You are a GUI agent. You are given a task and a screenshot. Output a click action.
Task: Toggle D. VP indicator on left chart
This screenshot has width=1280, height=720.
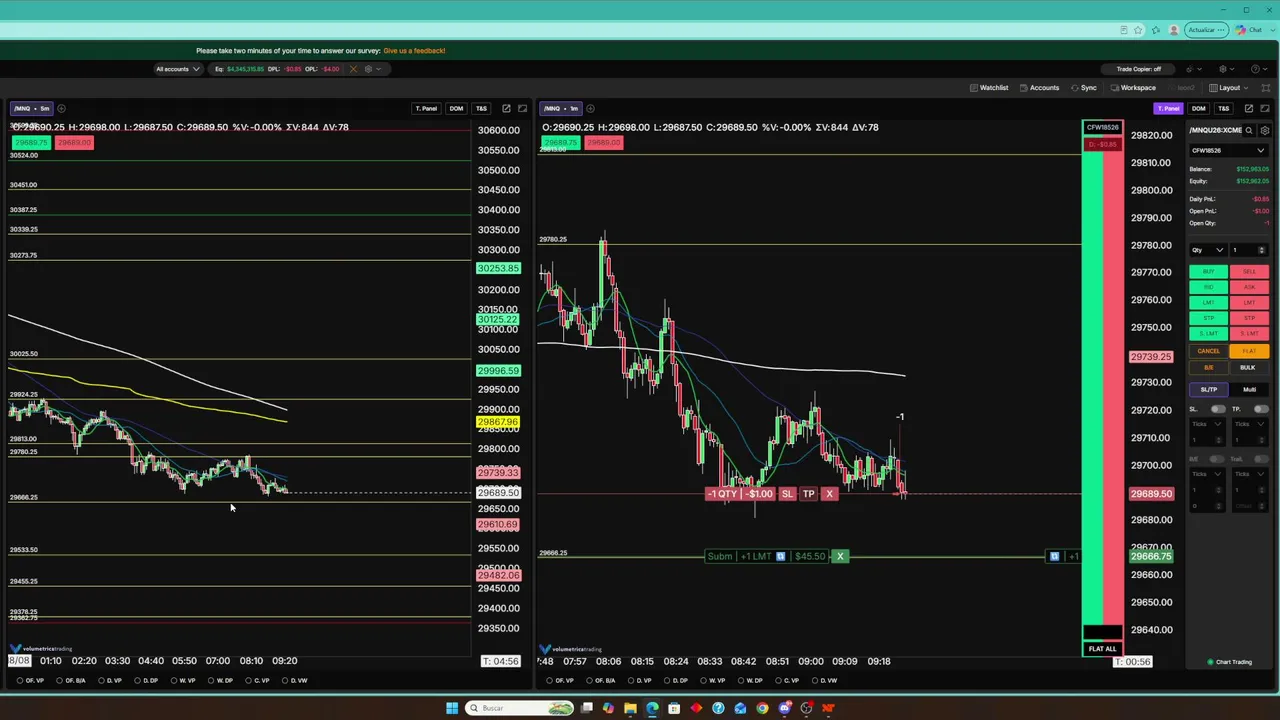(x=109, y=681)
